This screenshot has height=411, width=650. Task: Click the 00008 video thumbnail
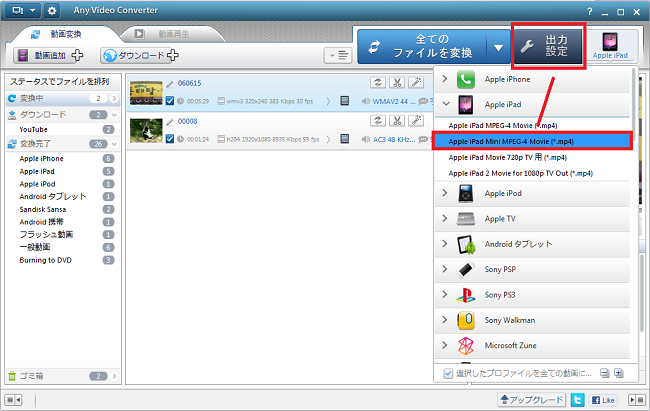tap(146, 131)
